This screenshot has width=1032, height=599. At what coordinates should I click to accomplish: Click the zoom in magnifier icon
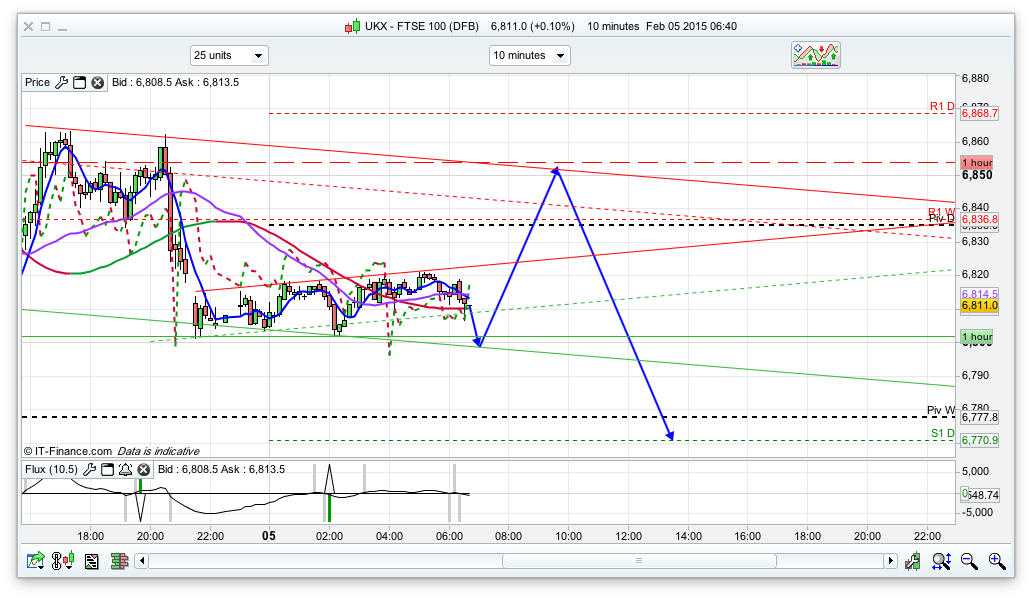[996, 562]
